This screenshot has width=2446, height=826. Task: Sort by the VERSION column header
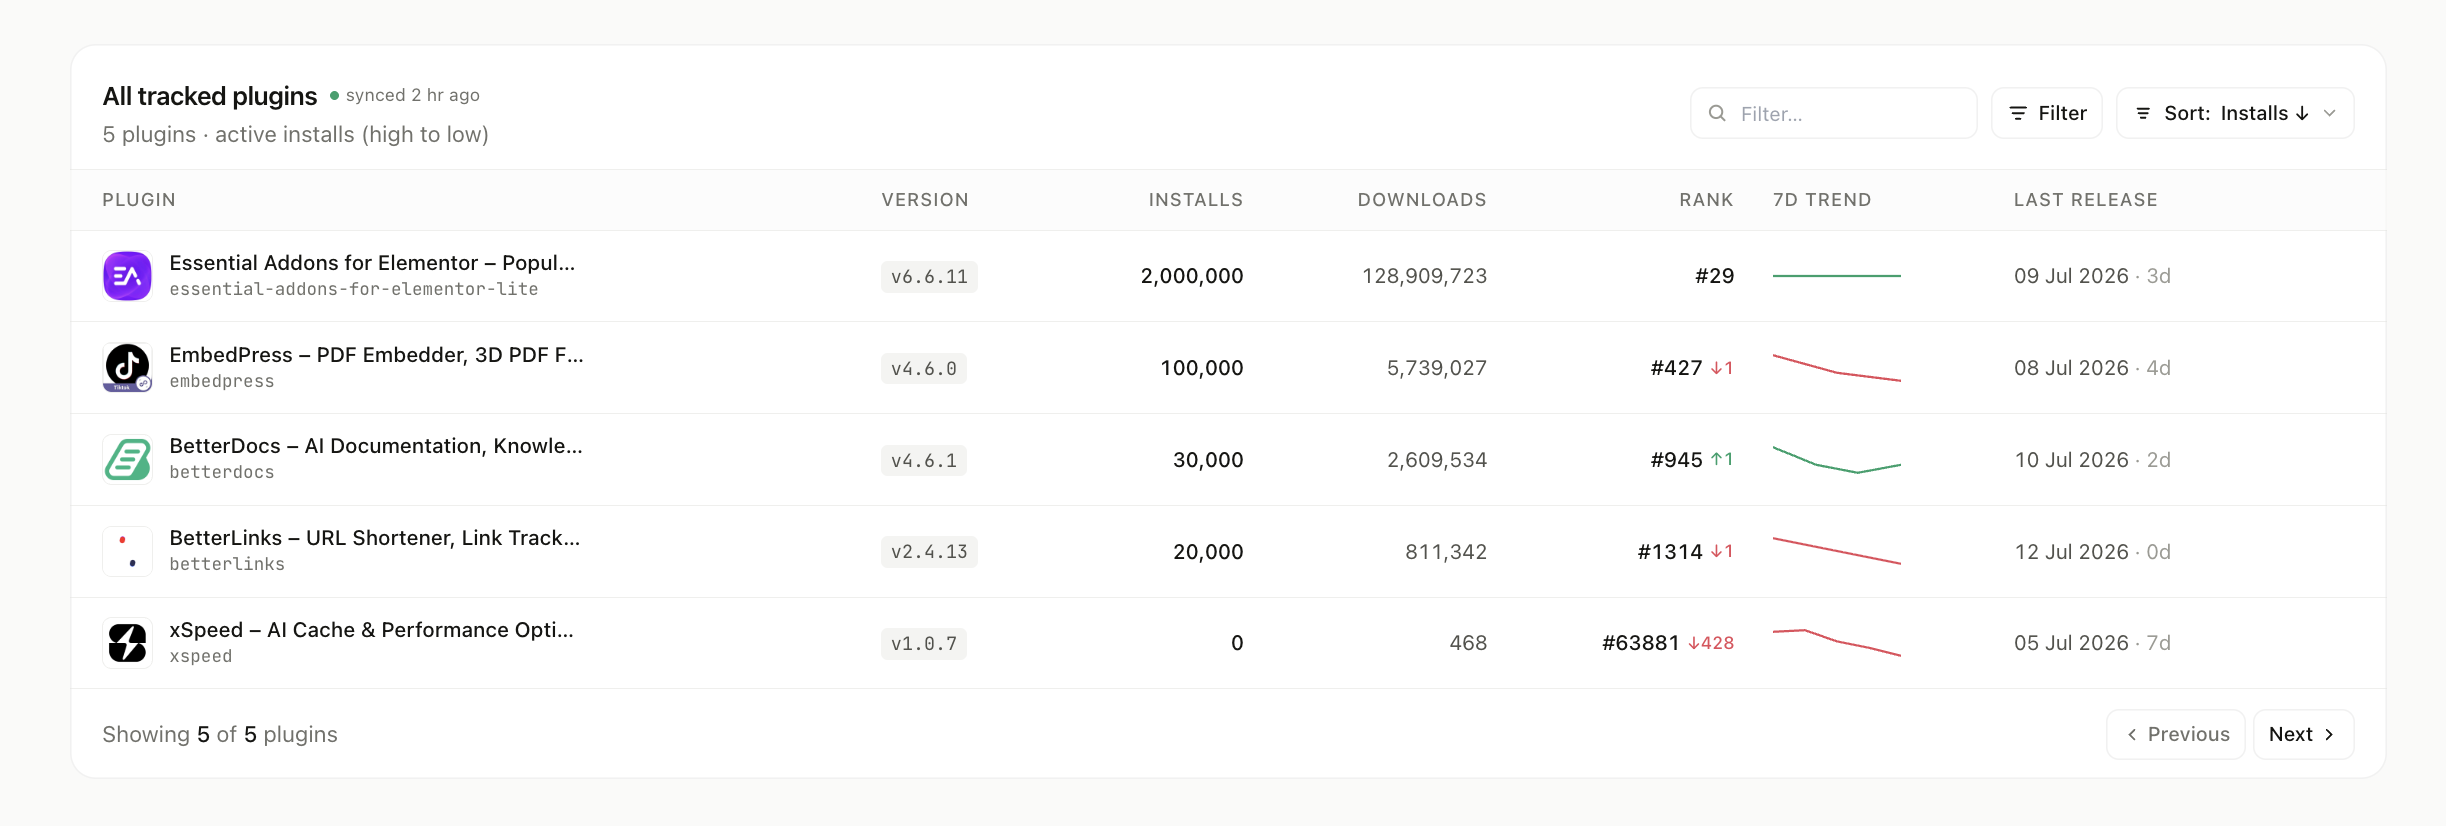[x=925, y=200]
